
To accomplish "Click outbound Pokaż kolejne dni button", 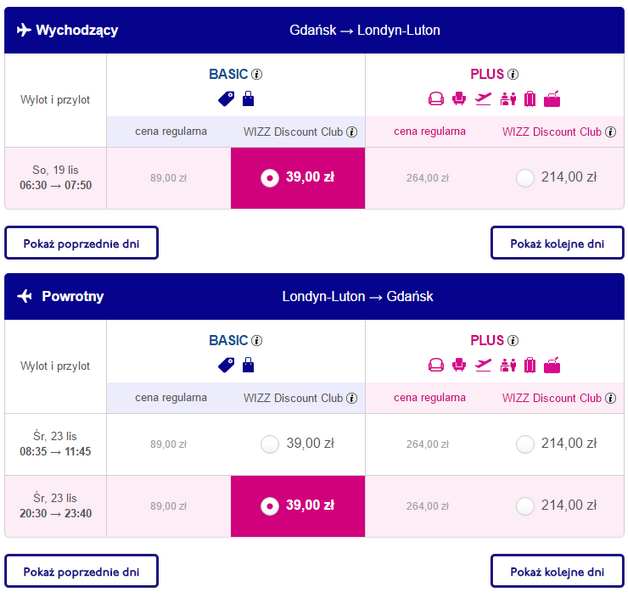I will (557, 242).
